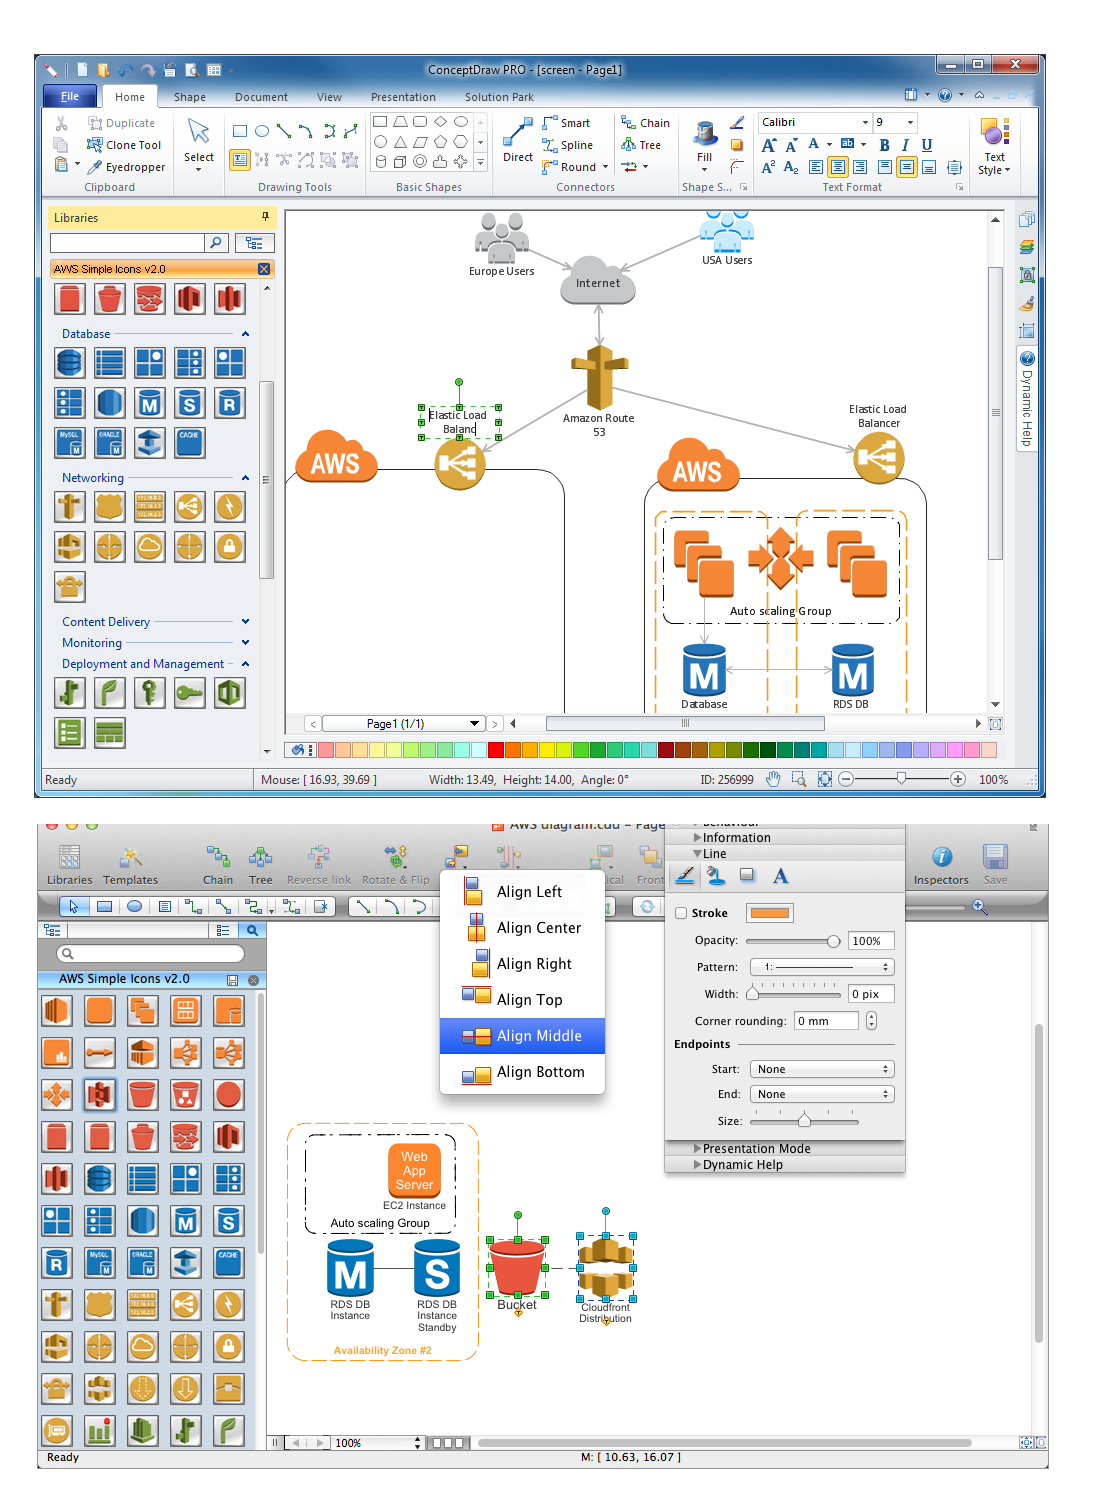This screenshot has height=1488, width=1100.
Task: Click Chain in the Windows ribbon Connectors group
Action: click(645, 123)
